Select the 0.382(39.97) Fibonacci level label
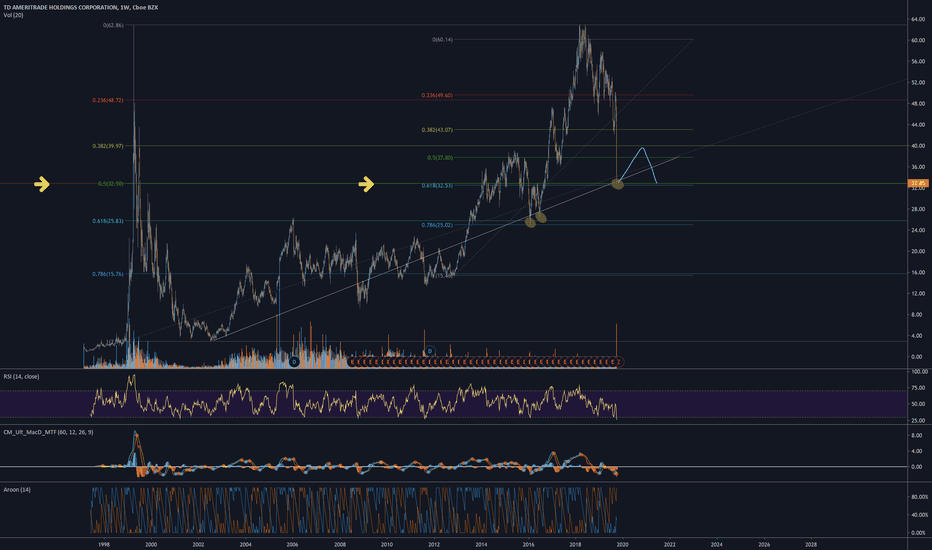 (x=108, y=146)
